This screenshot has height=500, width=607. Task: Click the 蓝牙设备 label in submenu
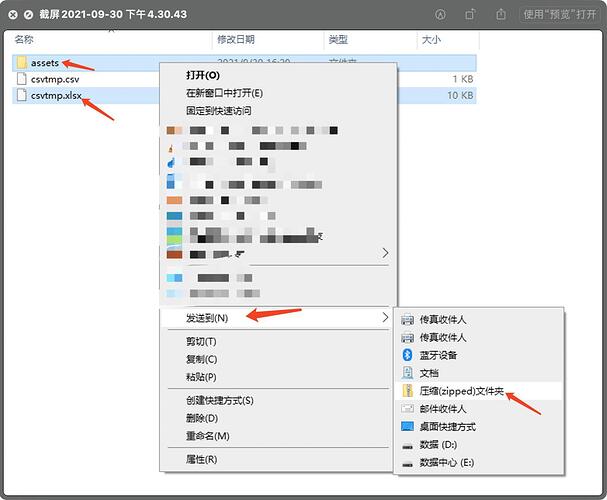438,355
